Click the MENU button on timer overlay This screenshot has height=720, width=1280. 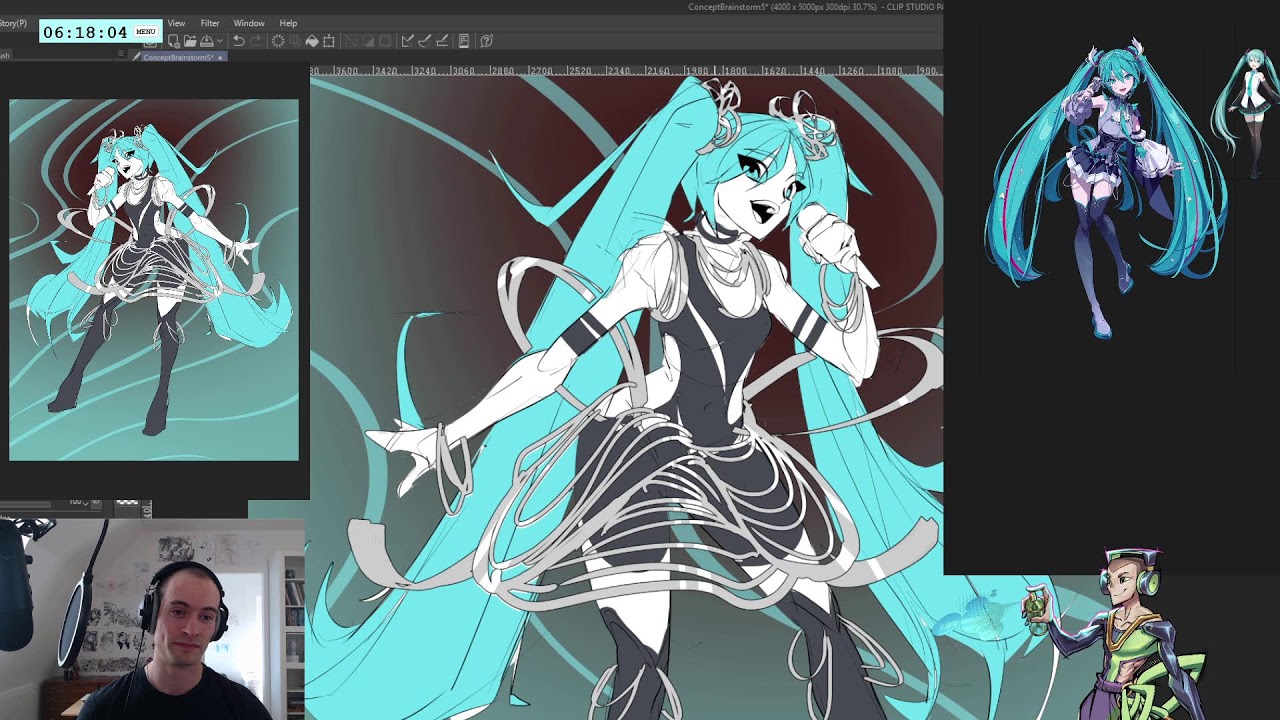click(146, 31)
